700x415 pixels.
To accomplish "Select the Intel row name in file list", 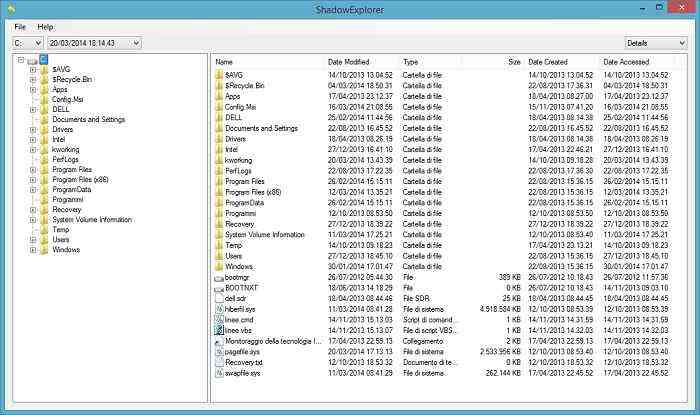I will point(231,149).
